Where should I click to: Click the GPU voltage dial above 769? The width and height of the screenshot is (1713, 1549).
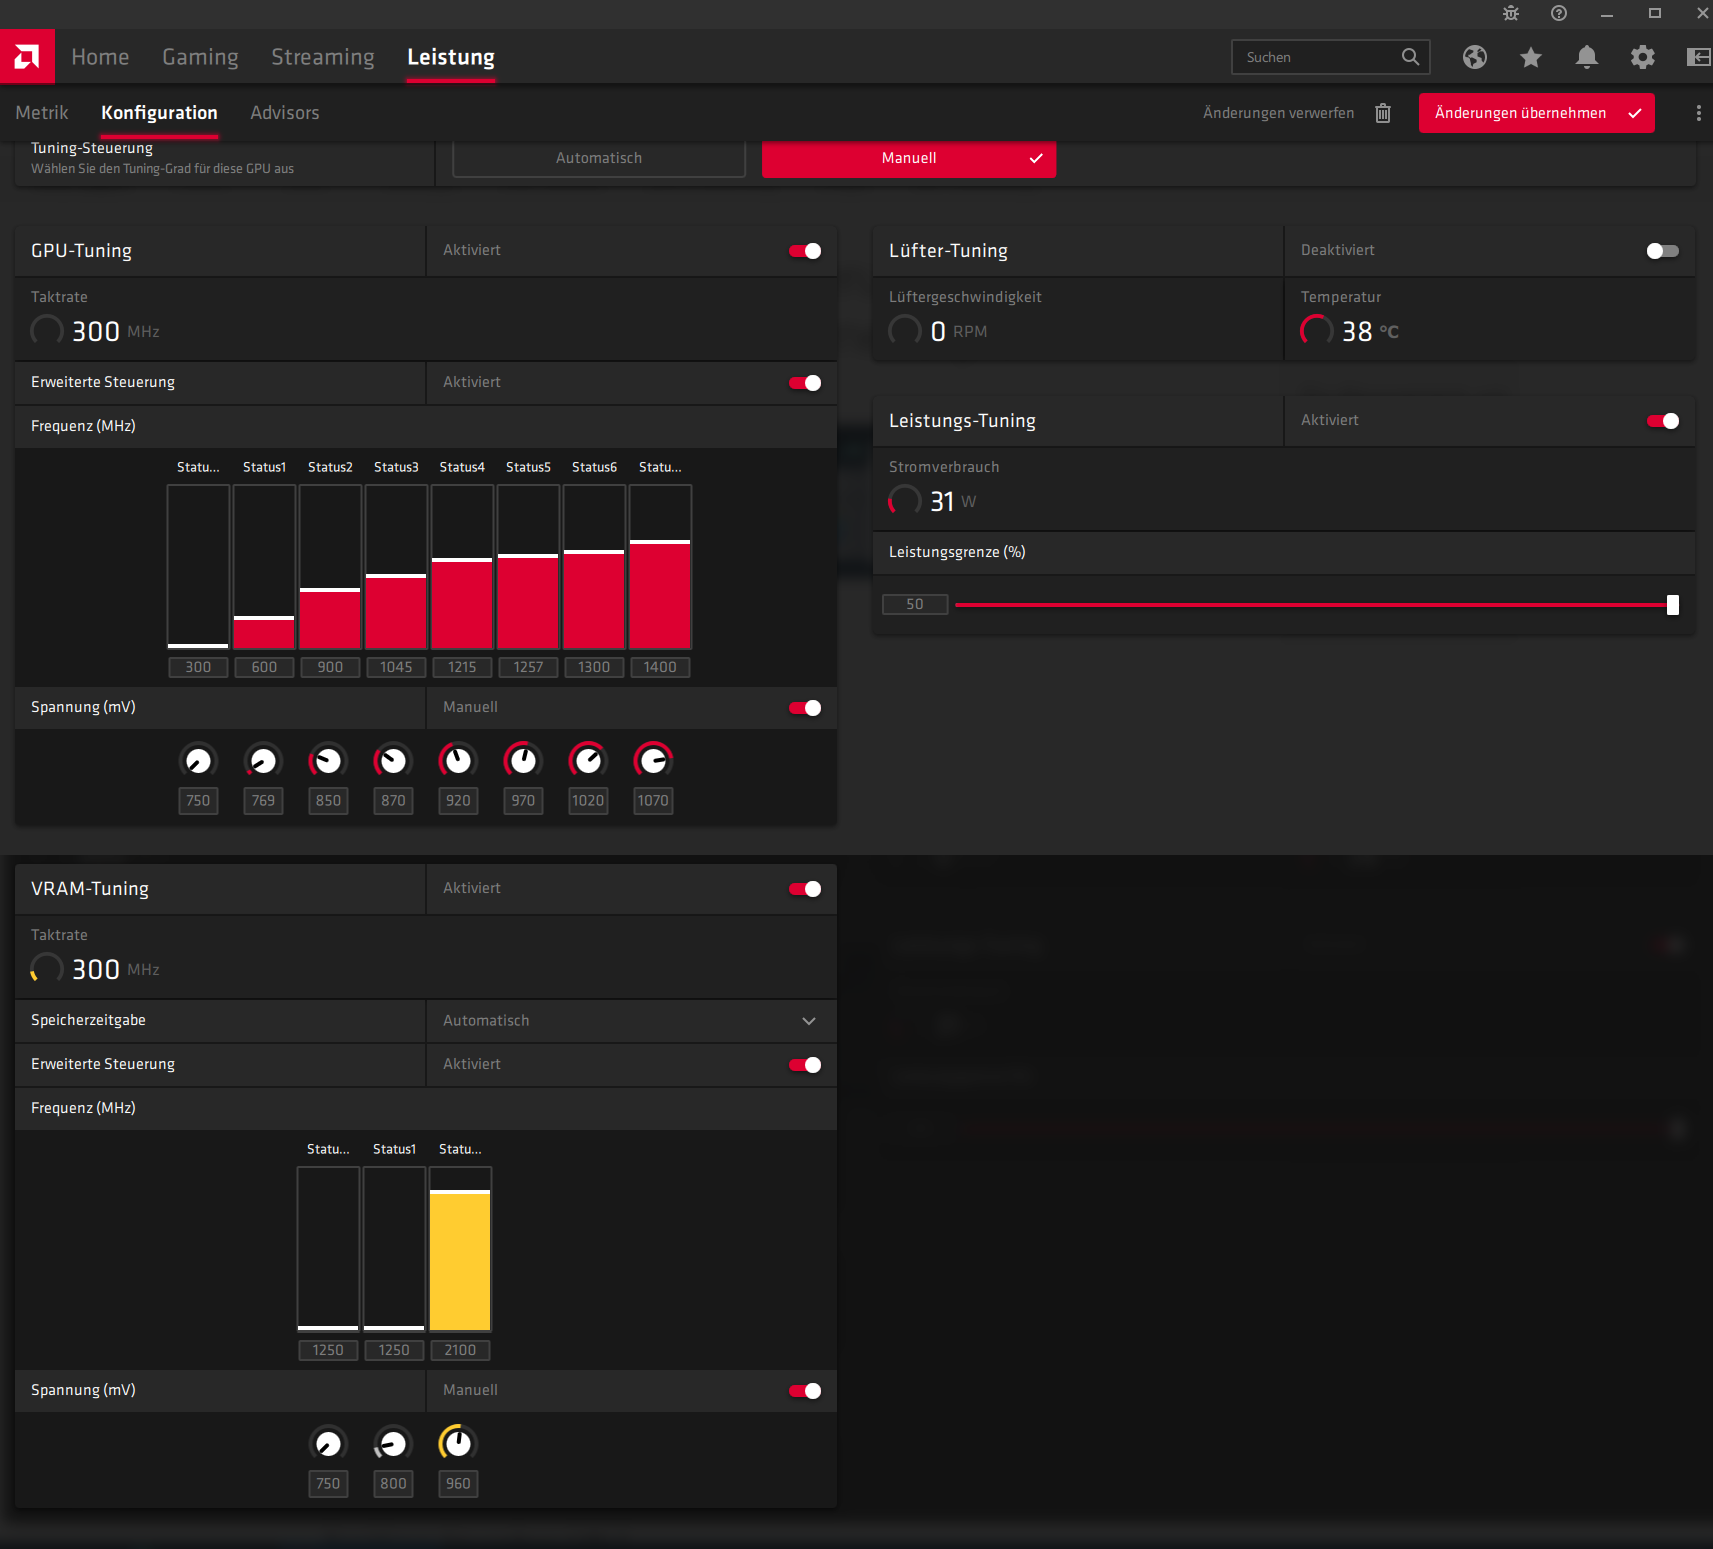click(x=263, y=761)
